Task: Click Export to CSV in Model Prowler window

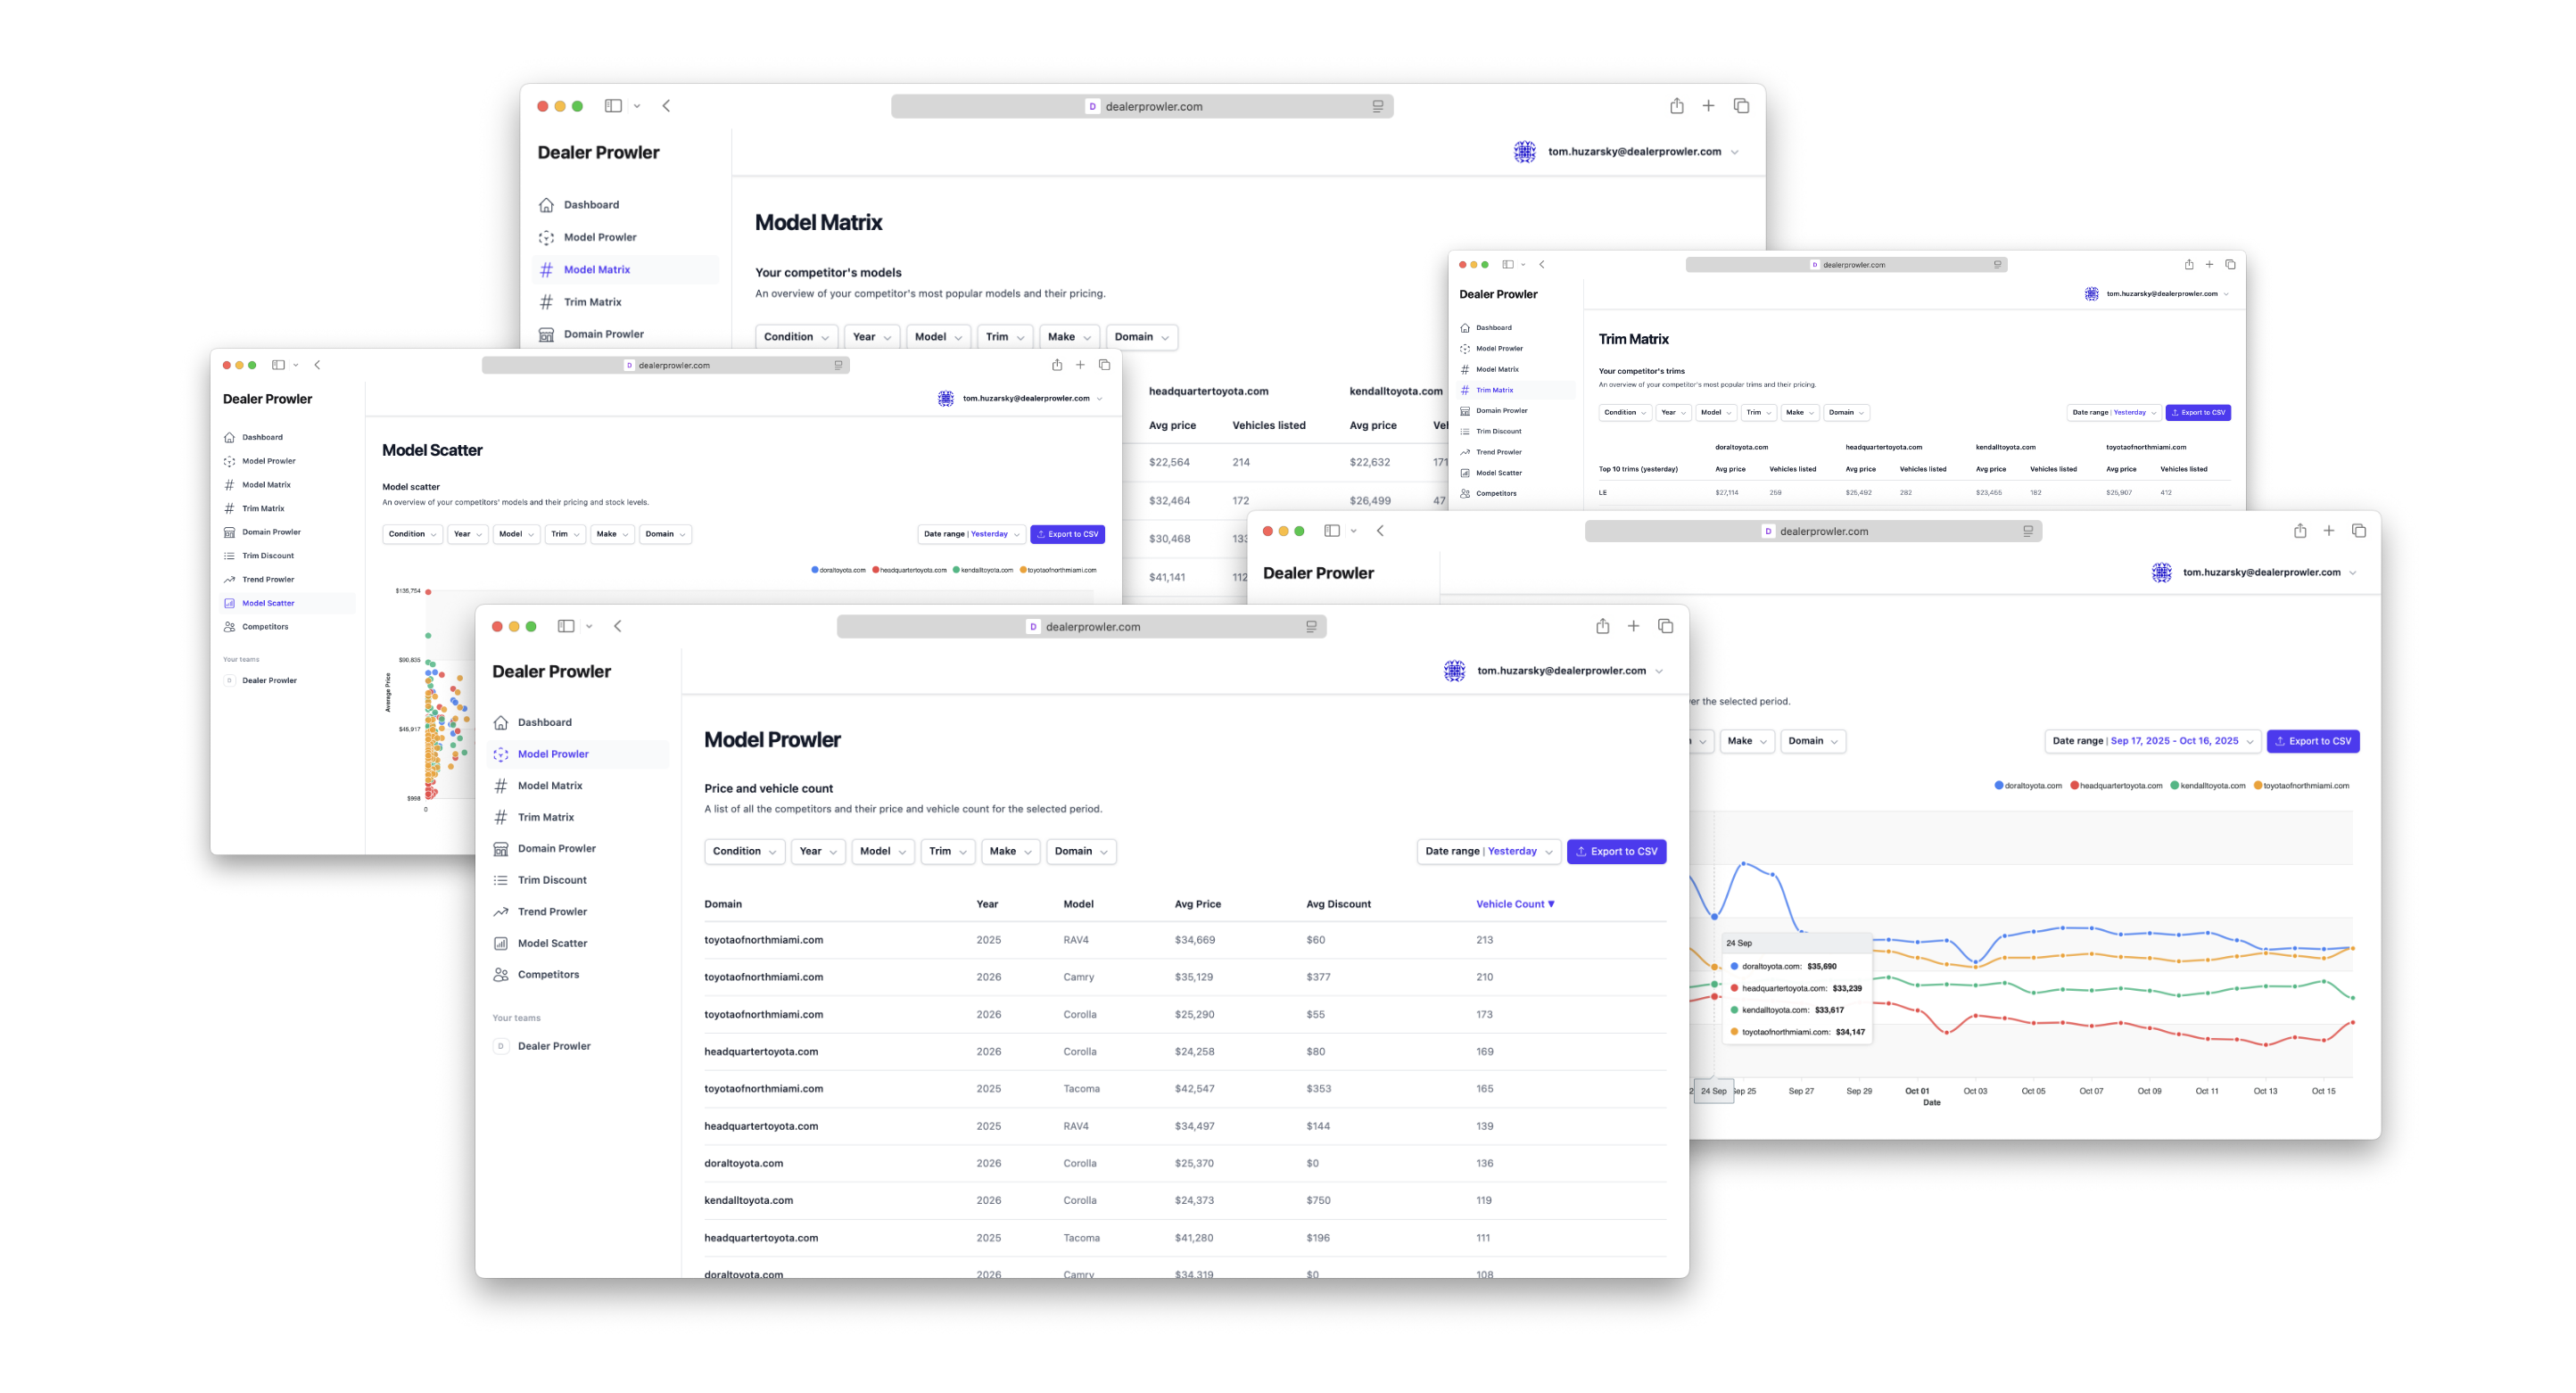Action: (x=1616, y=852)
